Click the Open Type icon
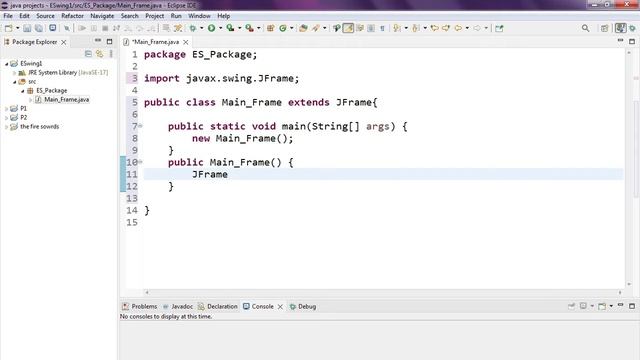This screenshot has width=640, height=360. tap(303, 28)
